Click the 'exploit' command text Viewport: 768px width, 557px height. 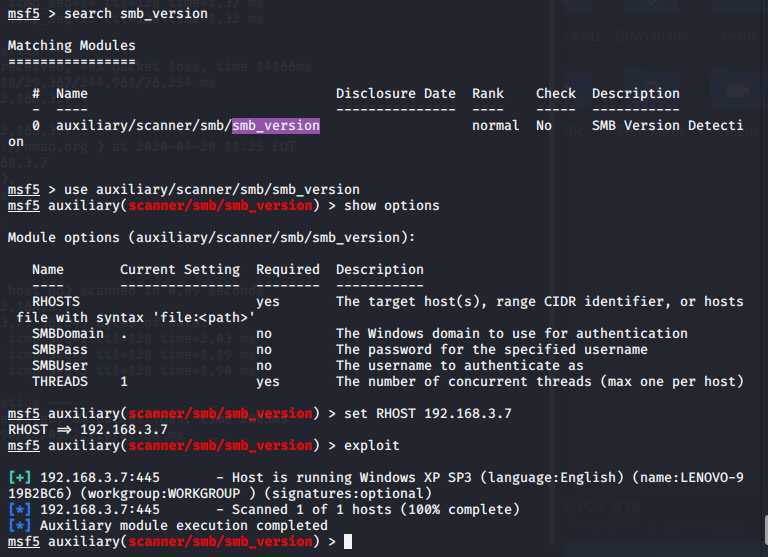coord(372,446)
